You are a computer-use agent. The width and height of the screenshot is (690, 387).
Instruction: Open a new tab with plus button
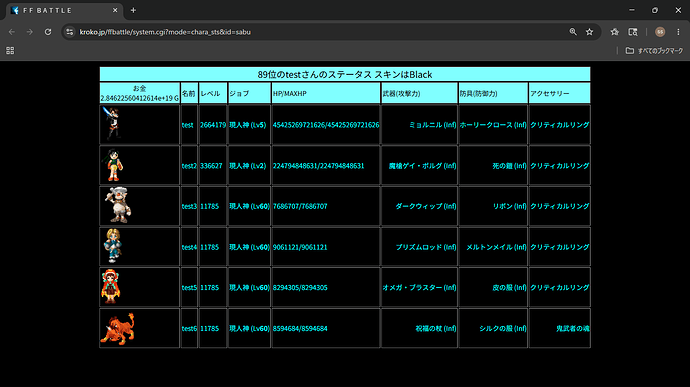(133, 10)
